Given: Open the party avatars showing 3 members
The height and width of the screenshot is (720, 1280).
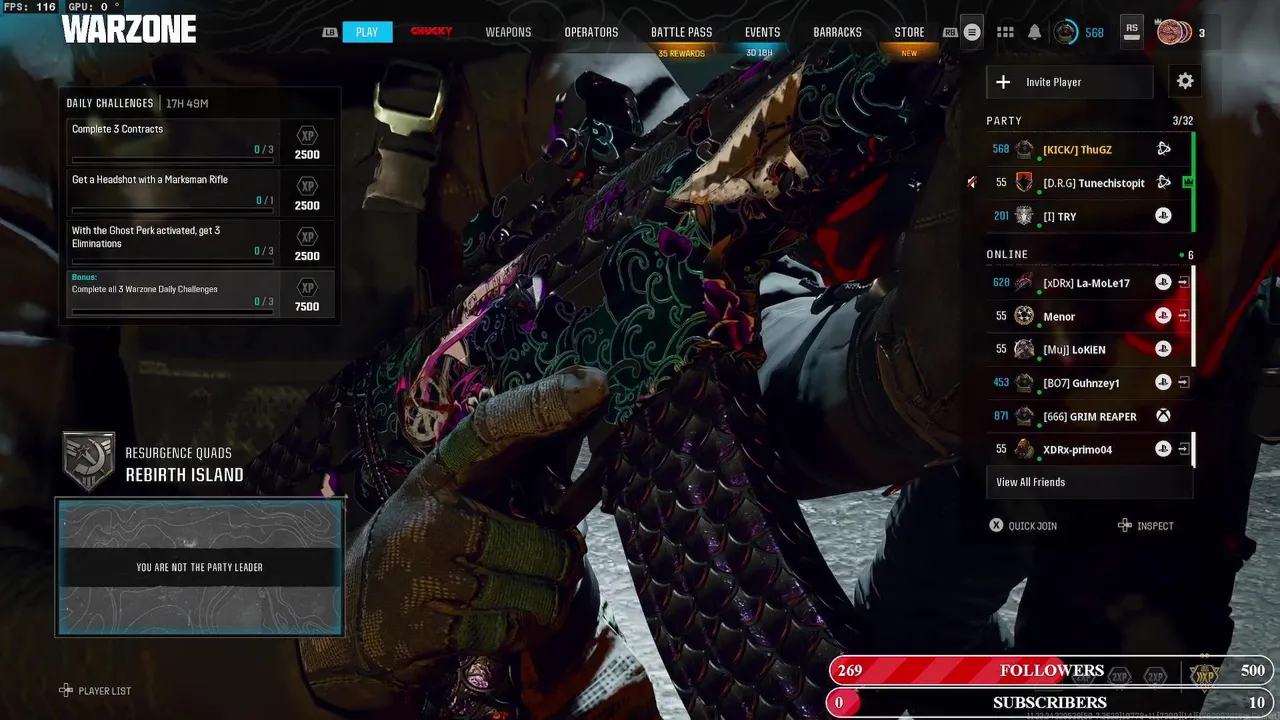Looking at the screenshot, I should pos(1174,32).
